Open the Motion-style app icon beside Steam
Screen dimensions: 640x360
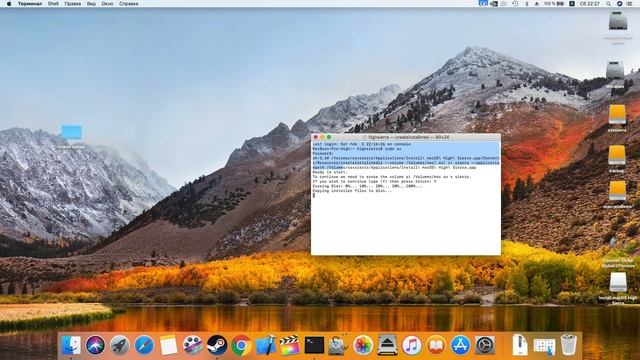pyautogui.click(x=193, y=345)
